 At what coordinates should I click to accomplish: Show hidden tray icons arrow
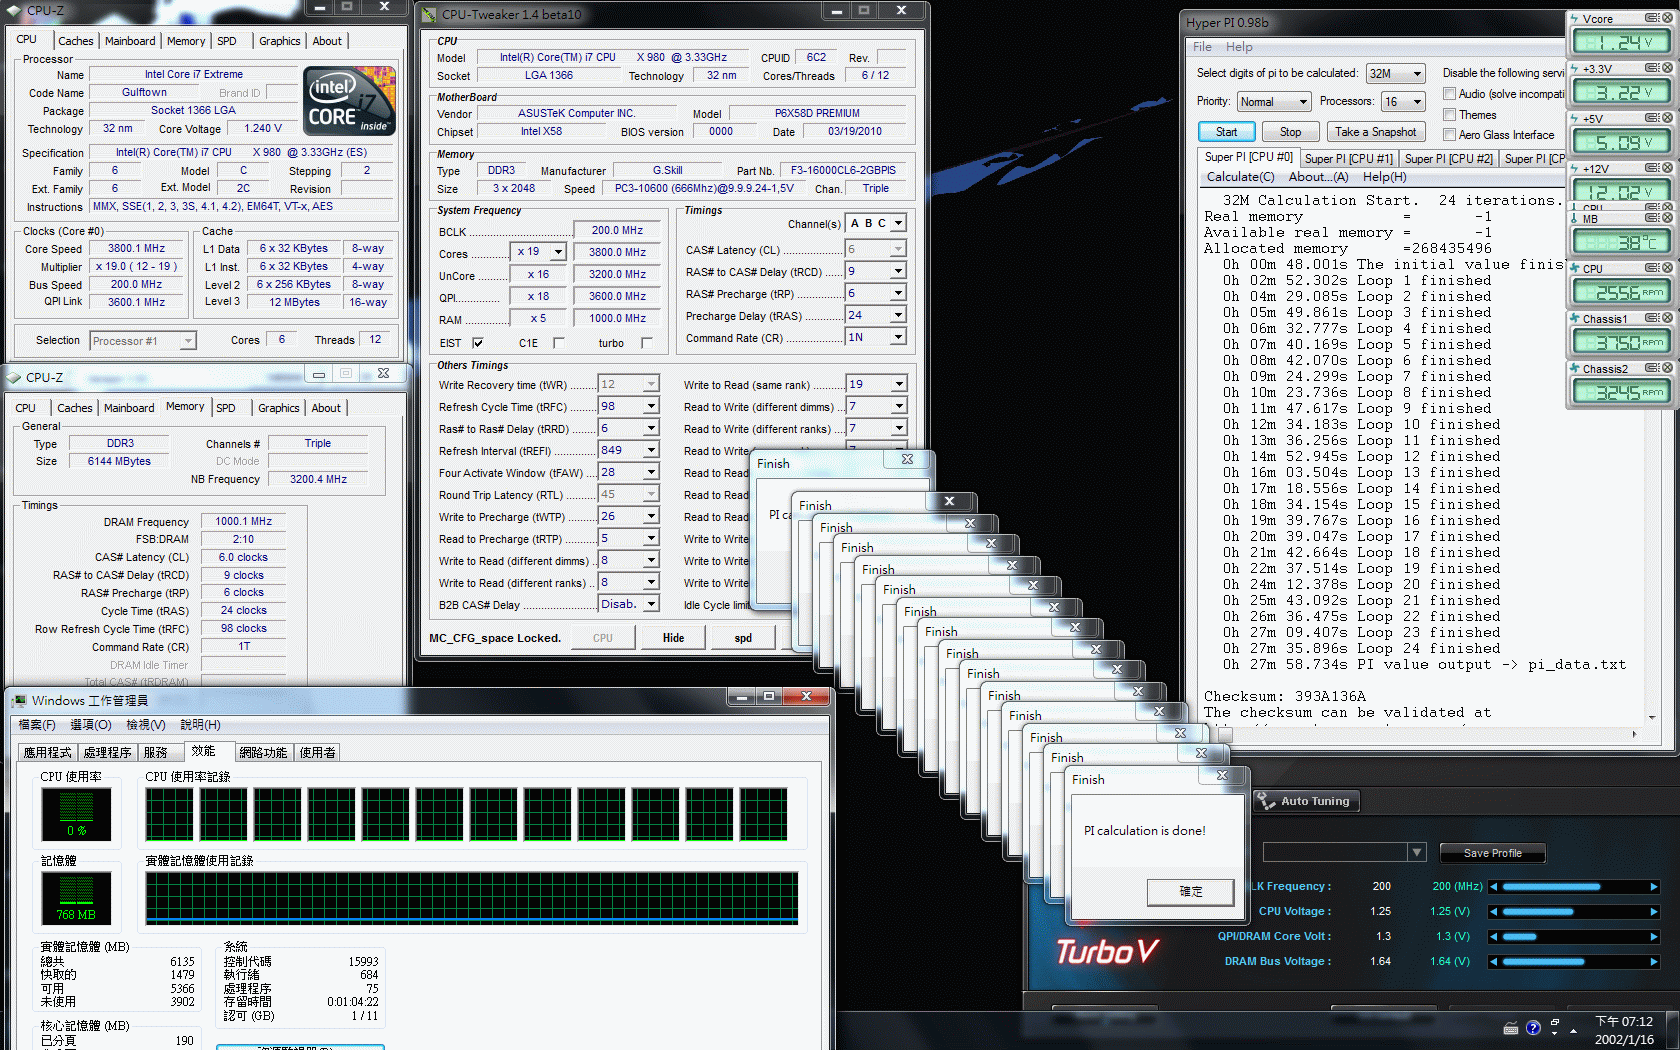1573,1029
